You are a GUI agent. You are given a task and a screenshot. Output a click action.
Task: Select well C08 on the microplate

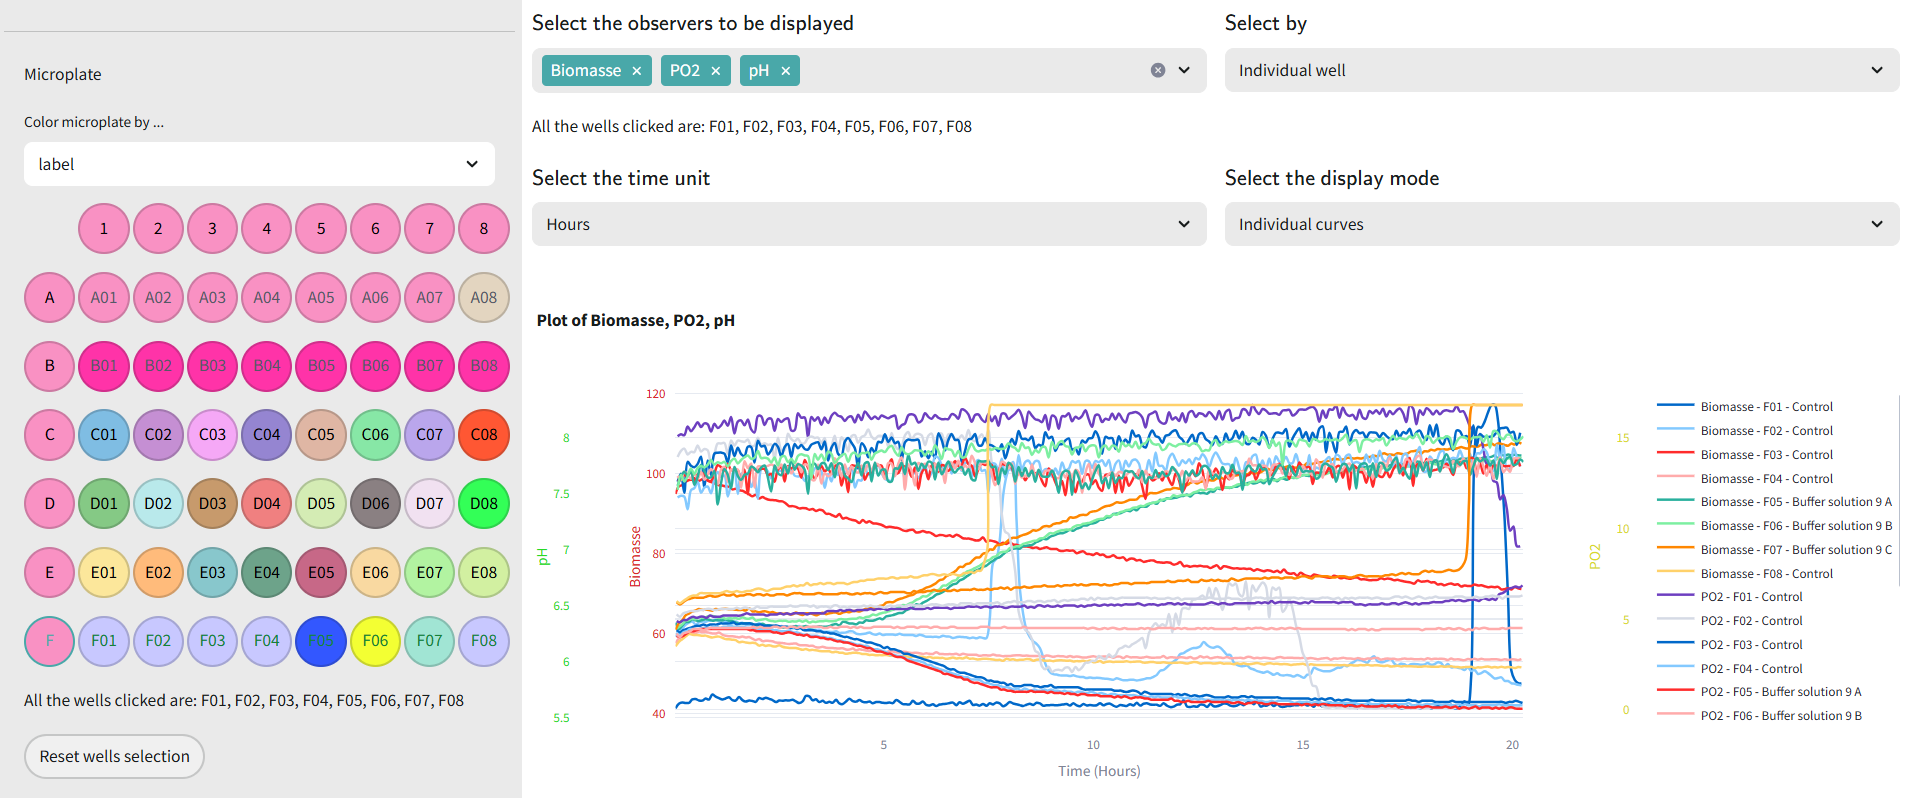[484, 435]
